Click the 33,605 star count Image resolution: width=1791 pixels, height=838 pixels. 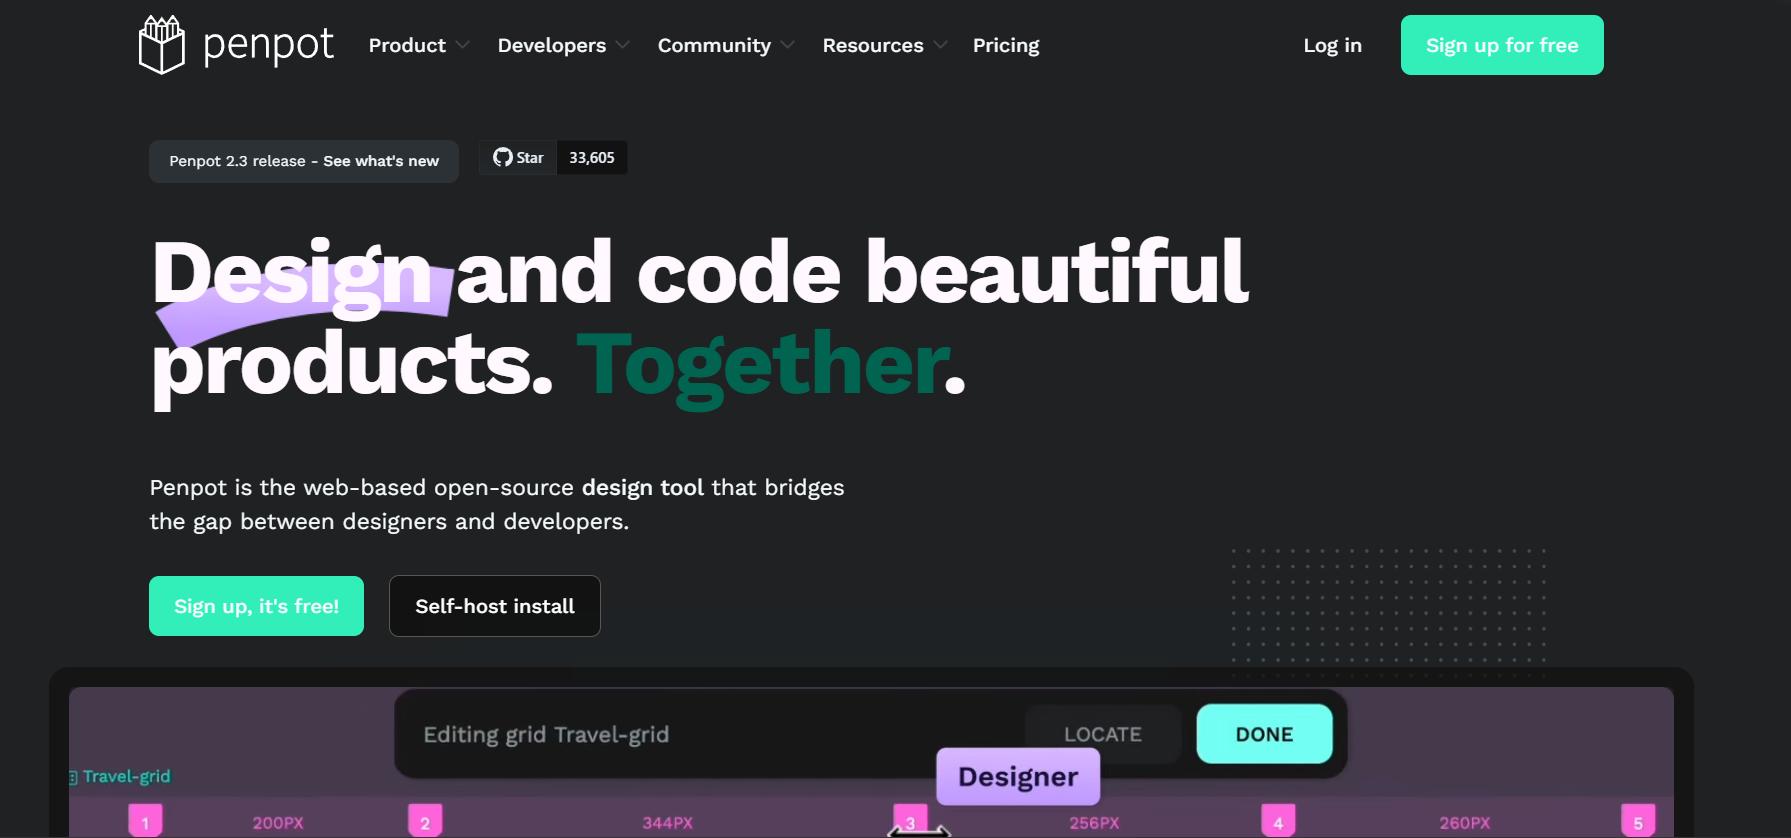[592, 158]
